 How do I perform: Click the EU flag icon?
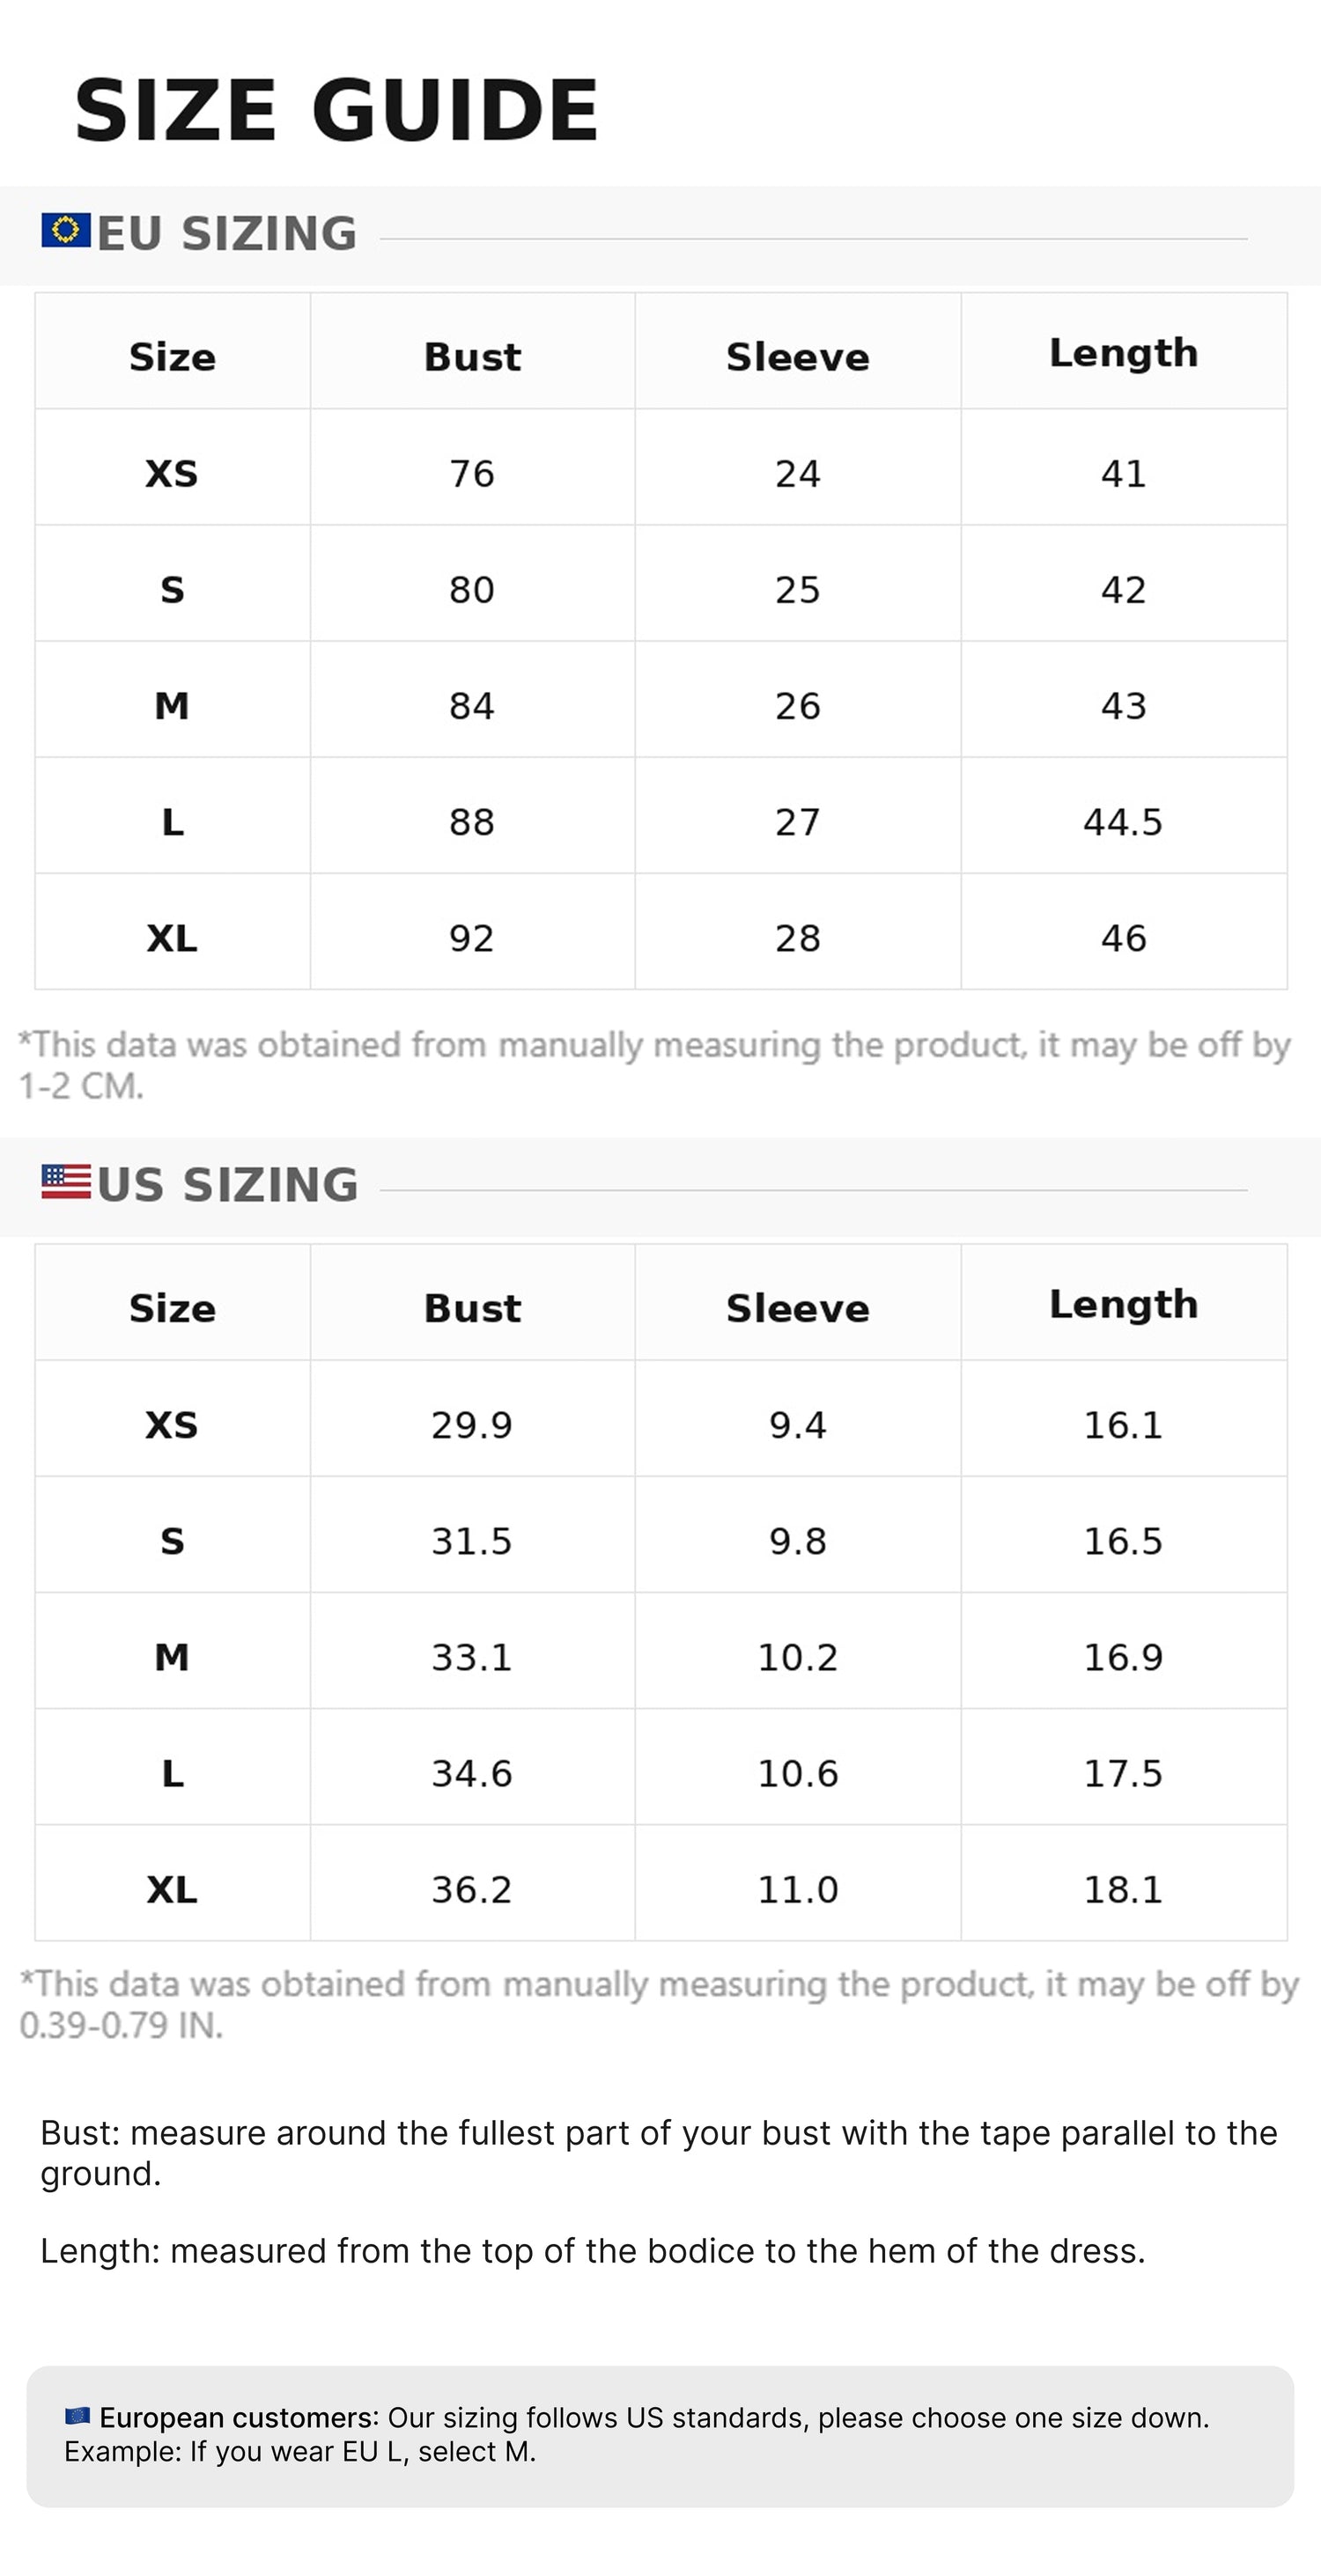point(66,230)
